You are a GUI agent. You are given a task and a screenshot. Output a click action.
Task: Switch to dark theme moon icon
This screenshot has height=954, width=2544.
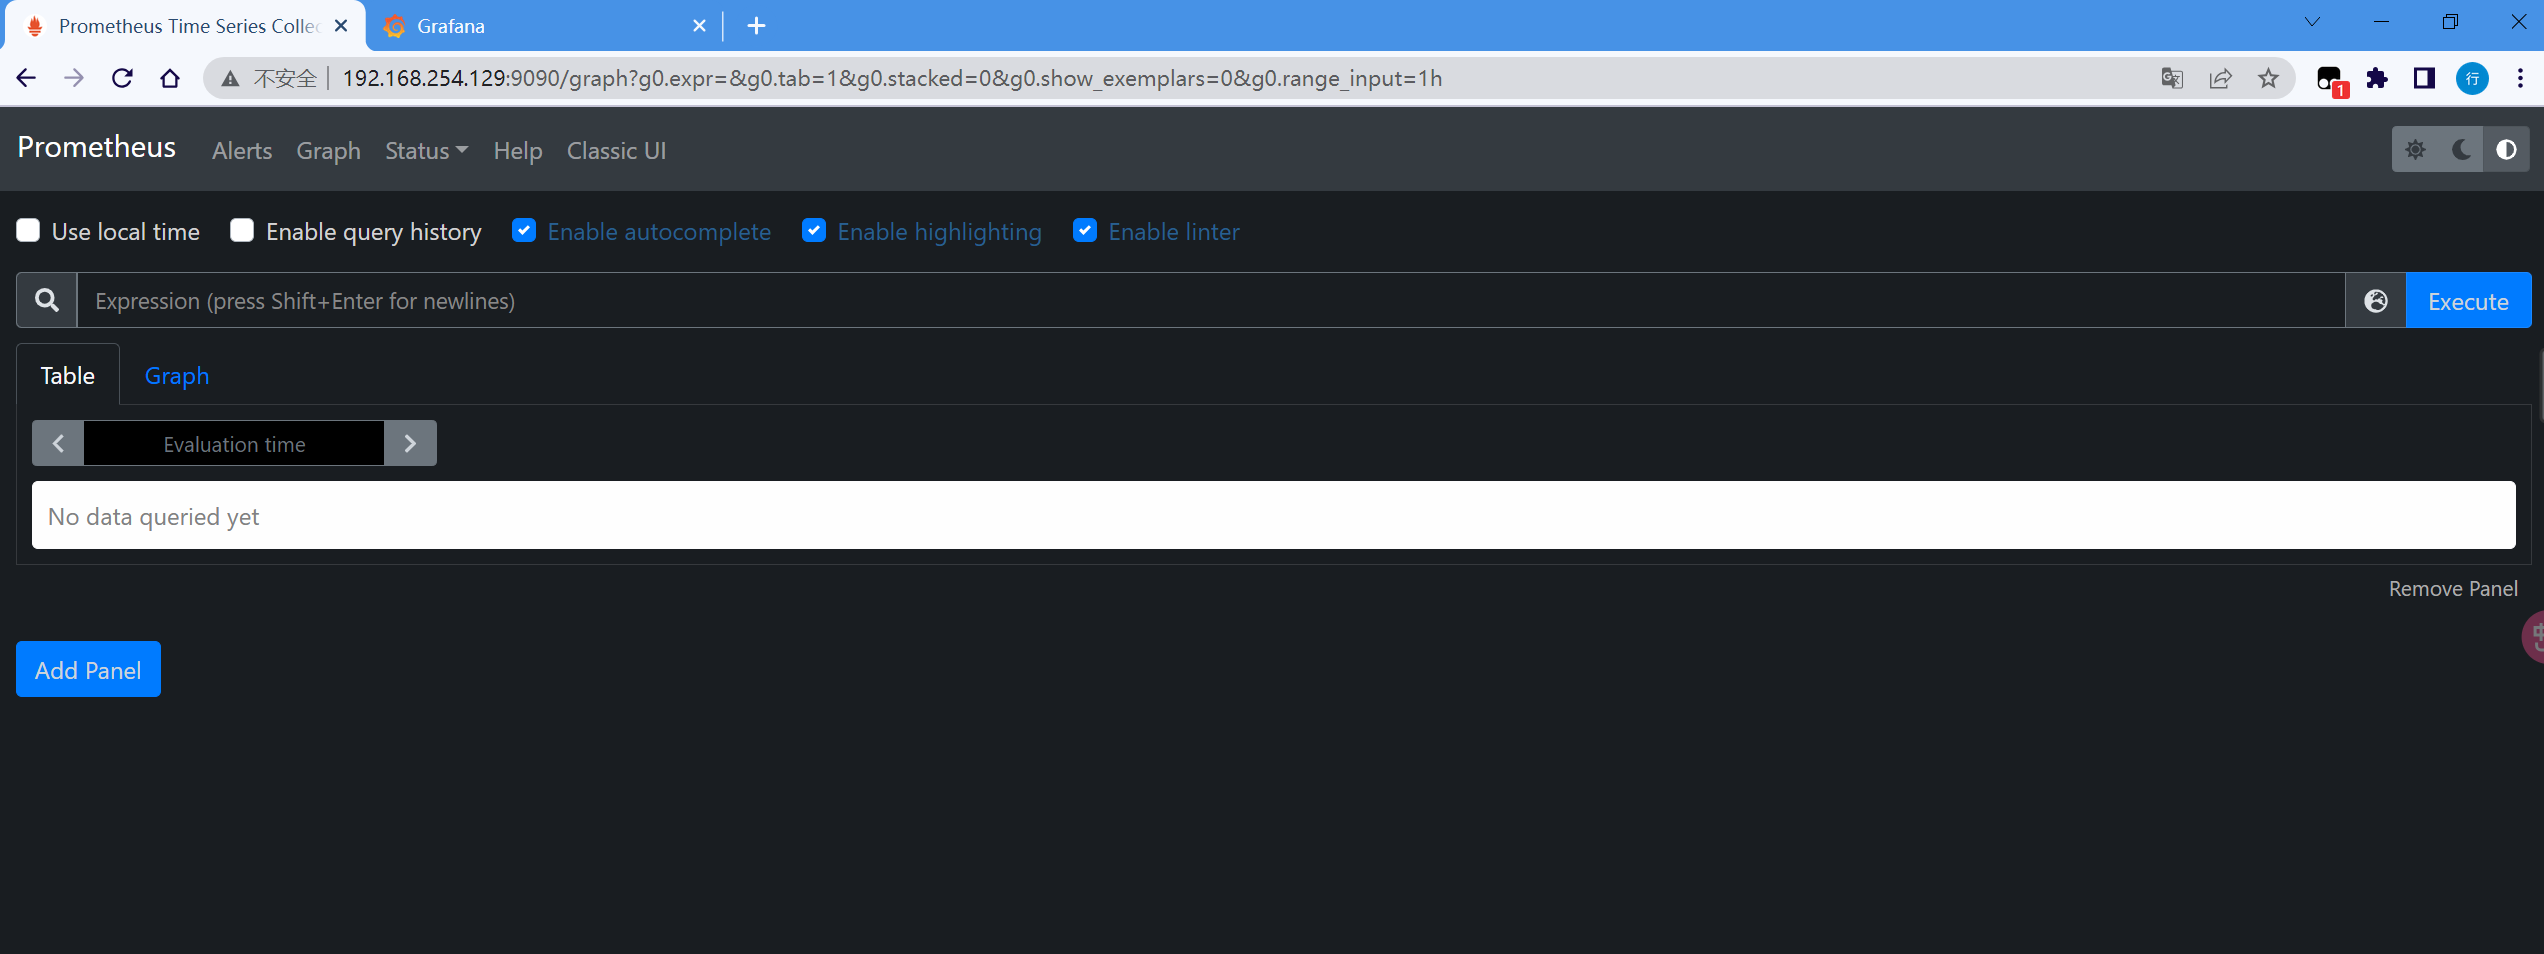2461,150
